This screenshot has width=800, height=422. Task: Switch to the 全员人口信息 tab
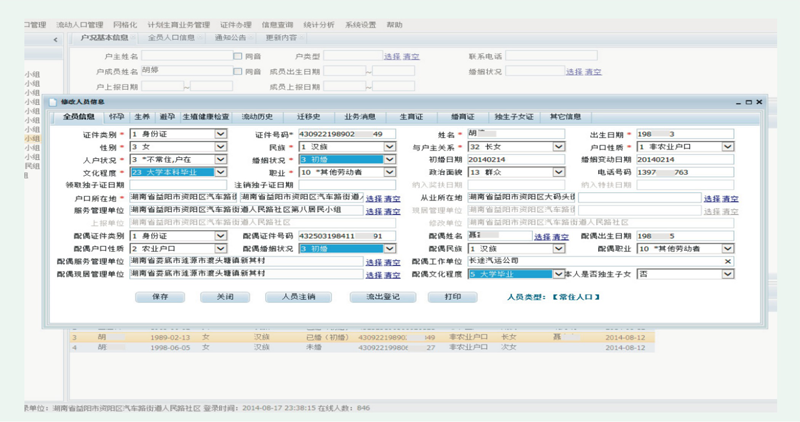tap(171, 38)
